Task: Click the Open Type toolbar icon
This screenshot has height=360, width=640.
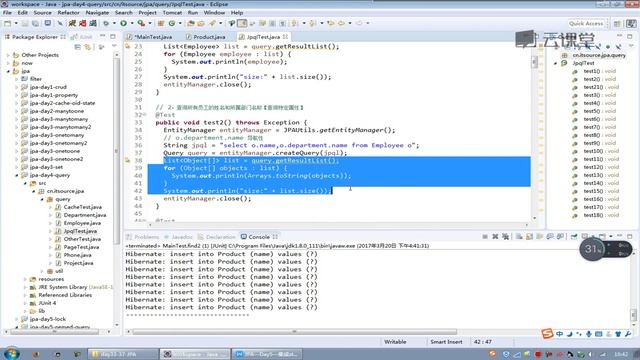Action: click(191, 24)
